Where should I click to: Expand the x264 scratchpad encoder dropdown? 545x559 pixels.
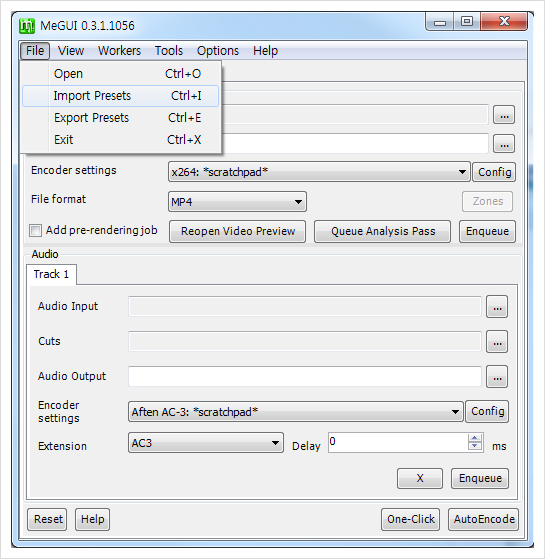[x=319, y=172]
